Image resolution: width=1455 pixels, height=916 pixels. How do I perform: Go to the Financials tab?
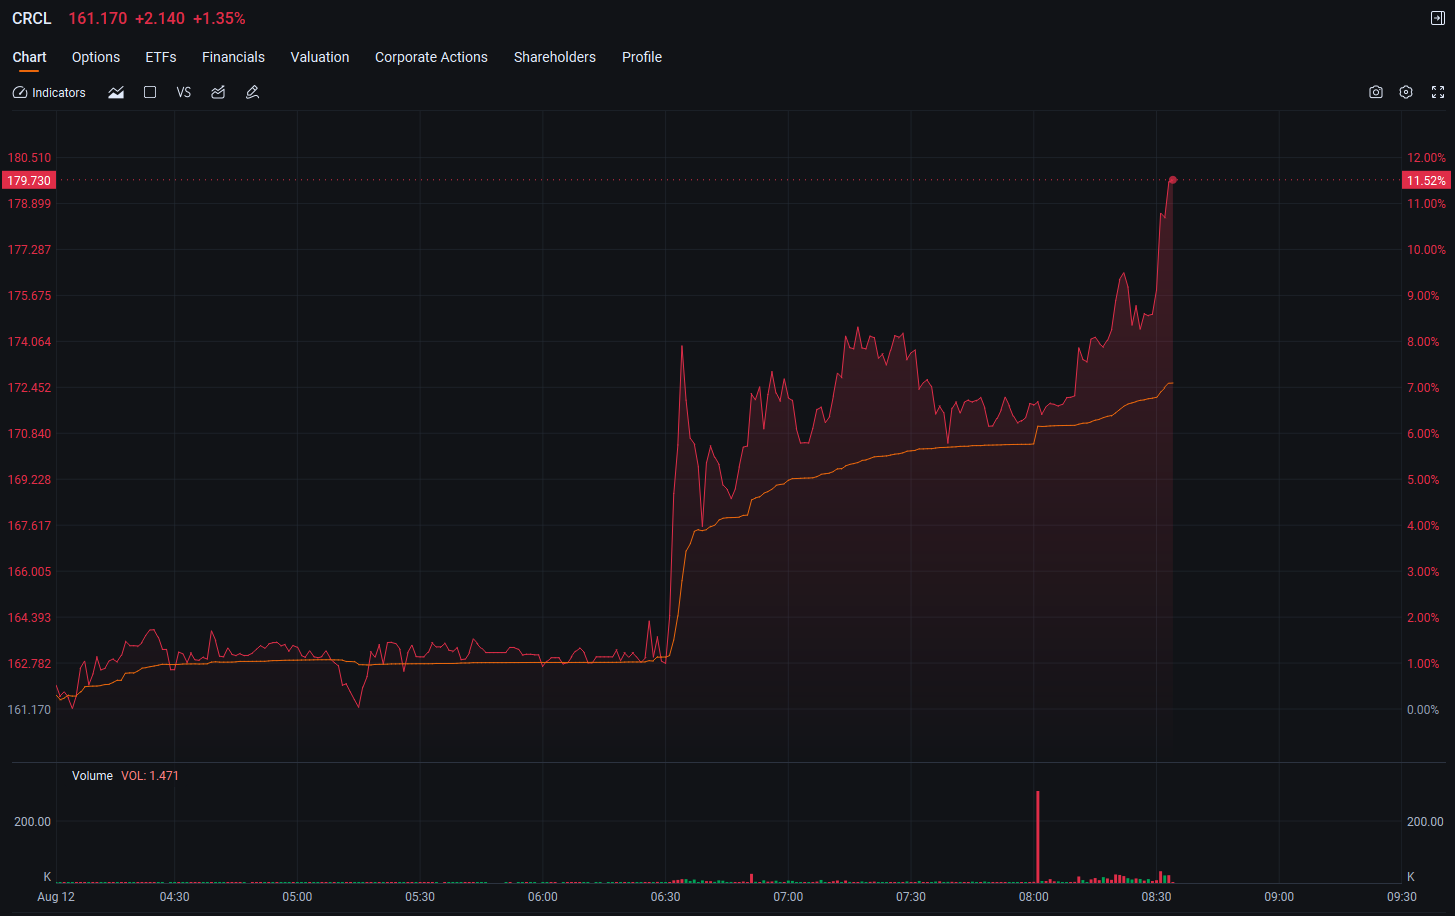[x=233, y=57]
